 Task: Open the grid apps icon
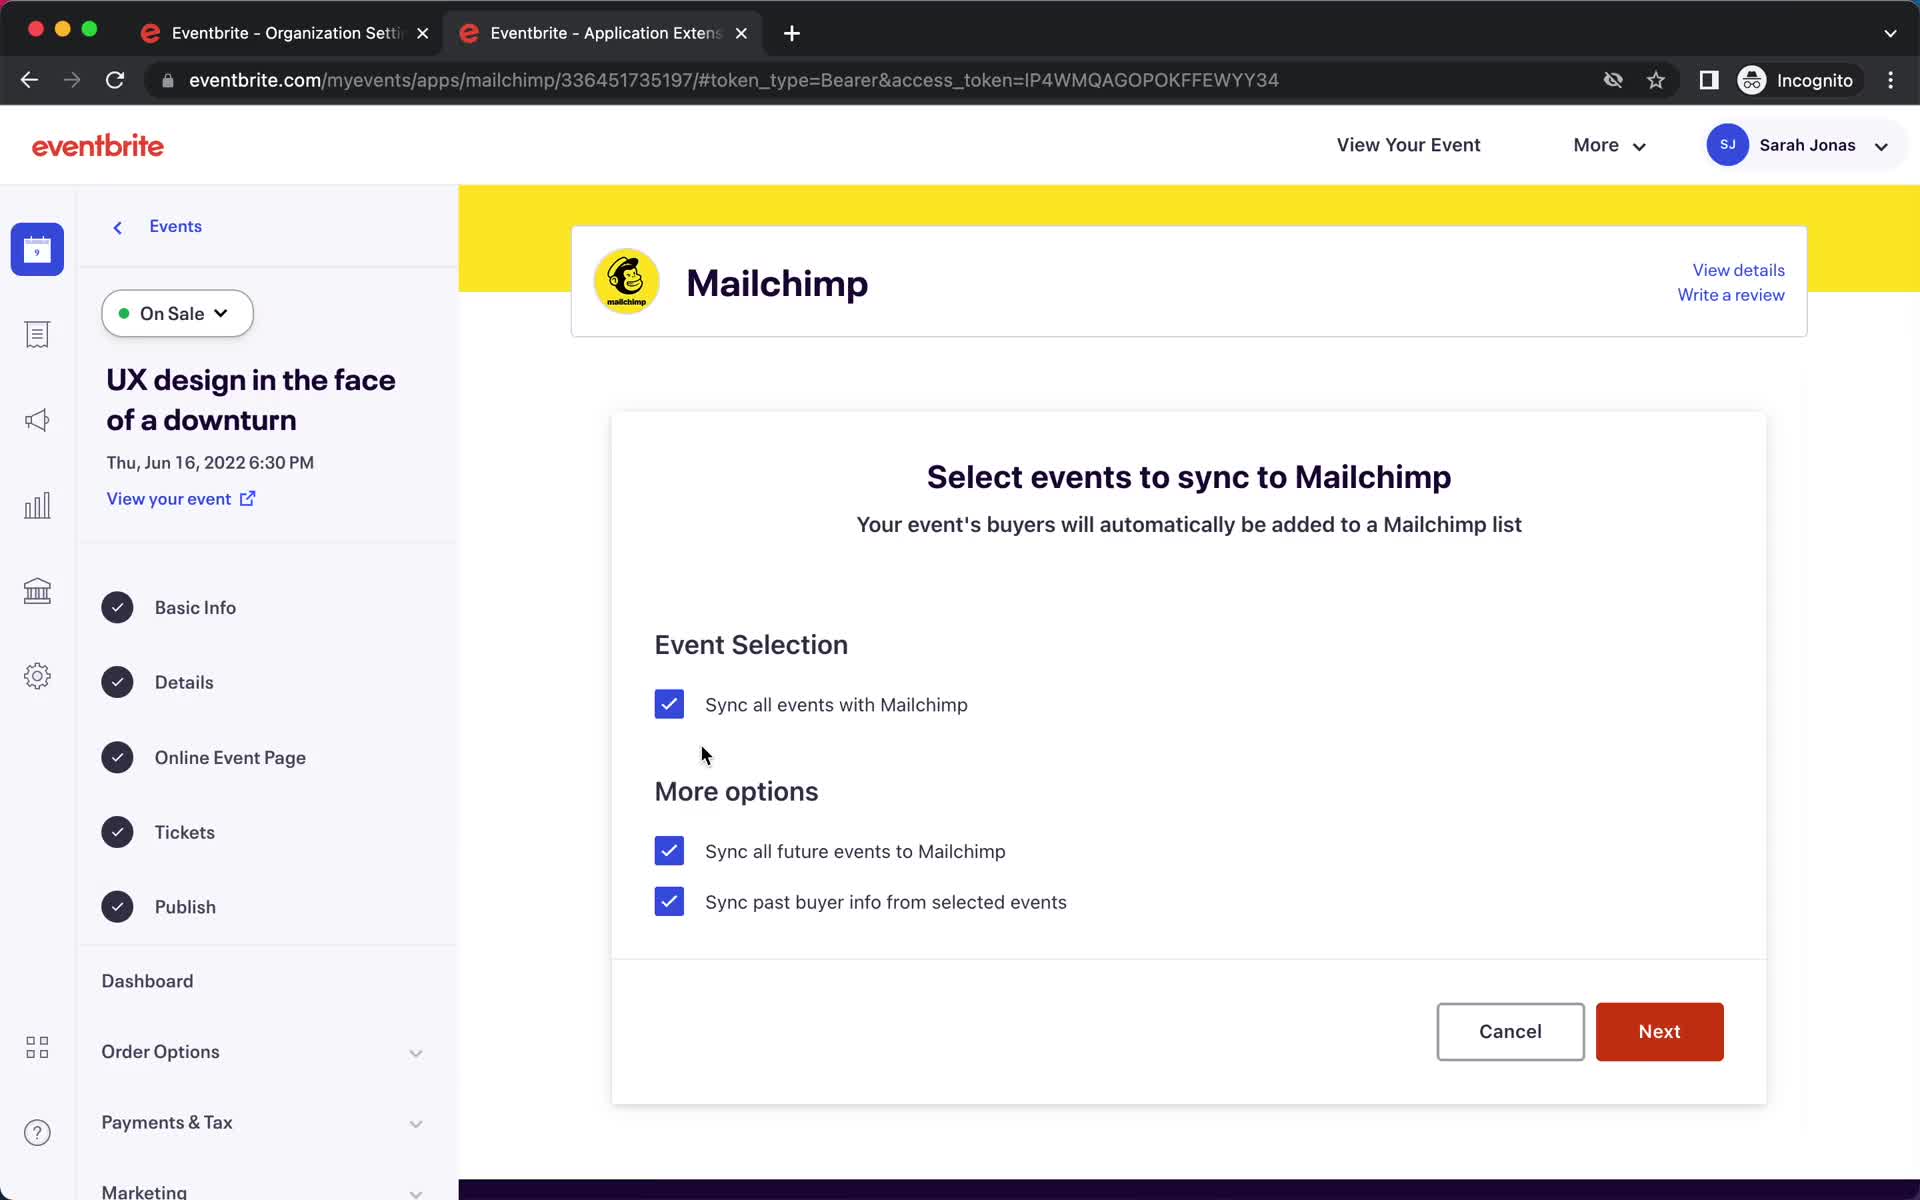[37, 1048]
